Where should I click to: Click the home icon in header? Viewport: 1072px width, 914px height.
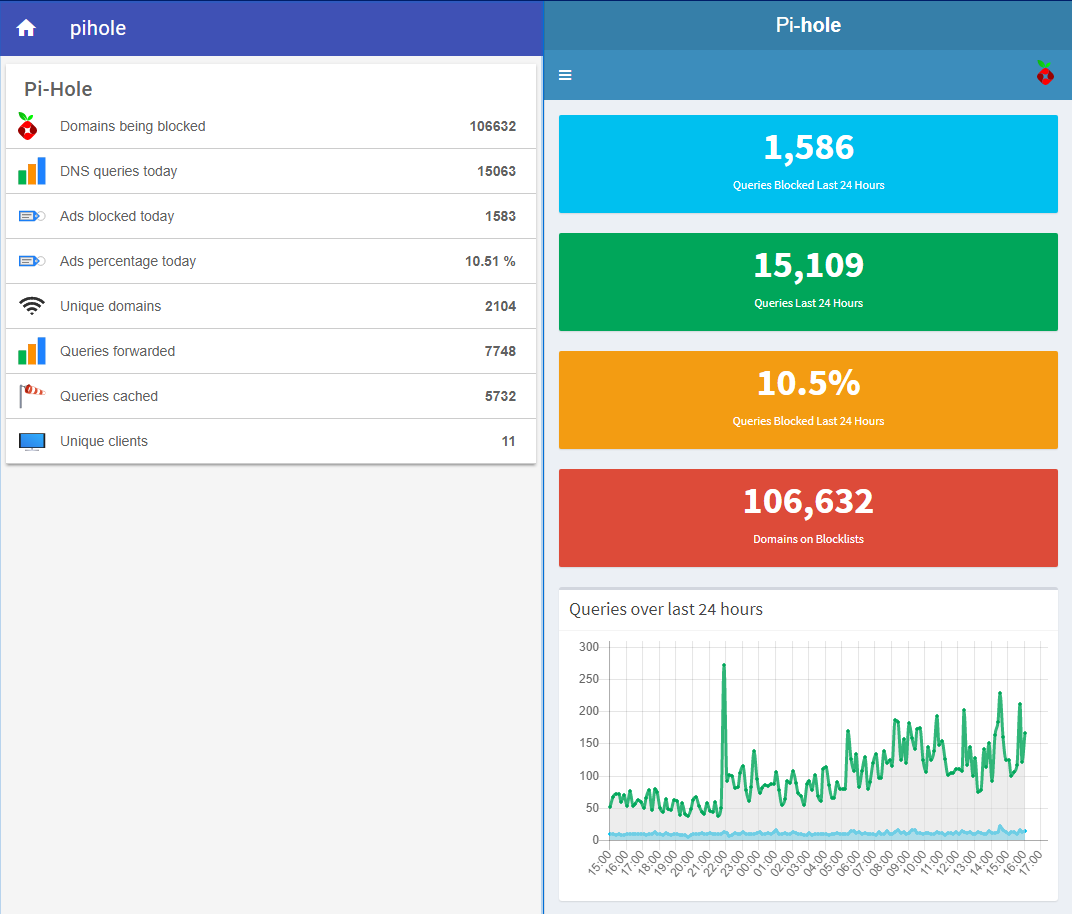pyautogui.click(x=26, y=28)
